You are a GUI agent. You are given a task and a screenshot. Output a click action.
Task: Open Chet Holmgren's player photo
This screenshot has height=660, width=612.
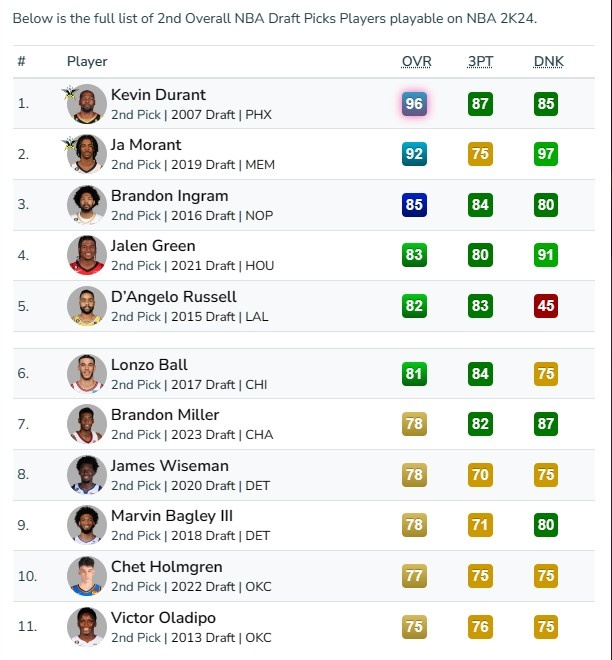click(87, 576)
